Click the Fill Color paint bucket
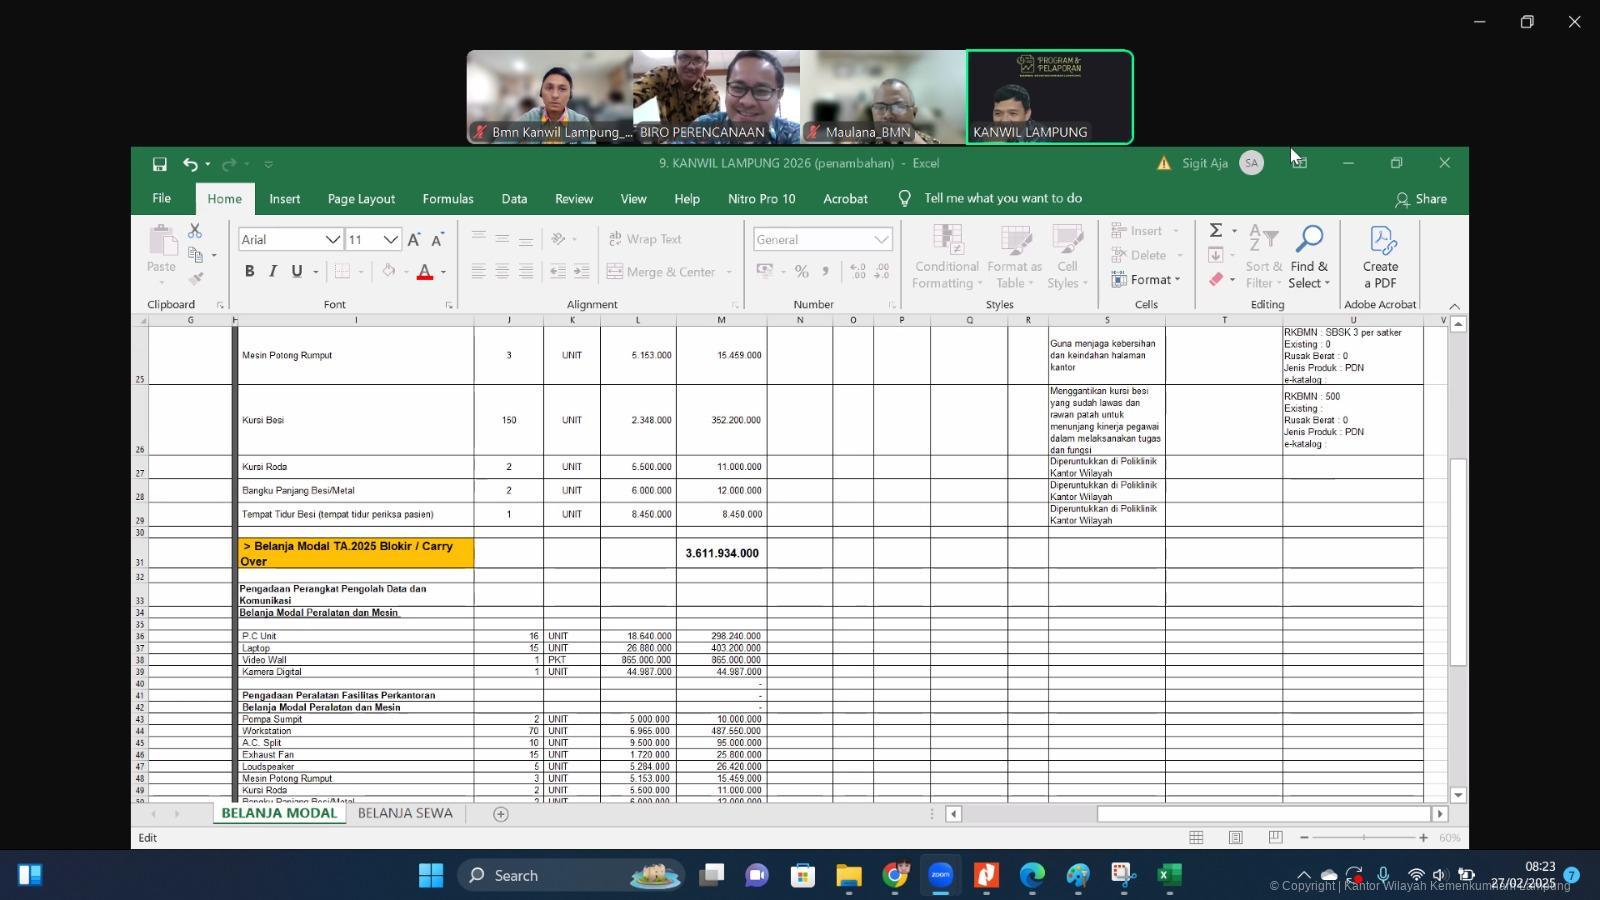 [389, 271]
